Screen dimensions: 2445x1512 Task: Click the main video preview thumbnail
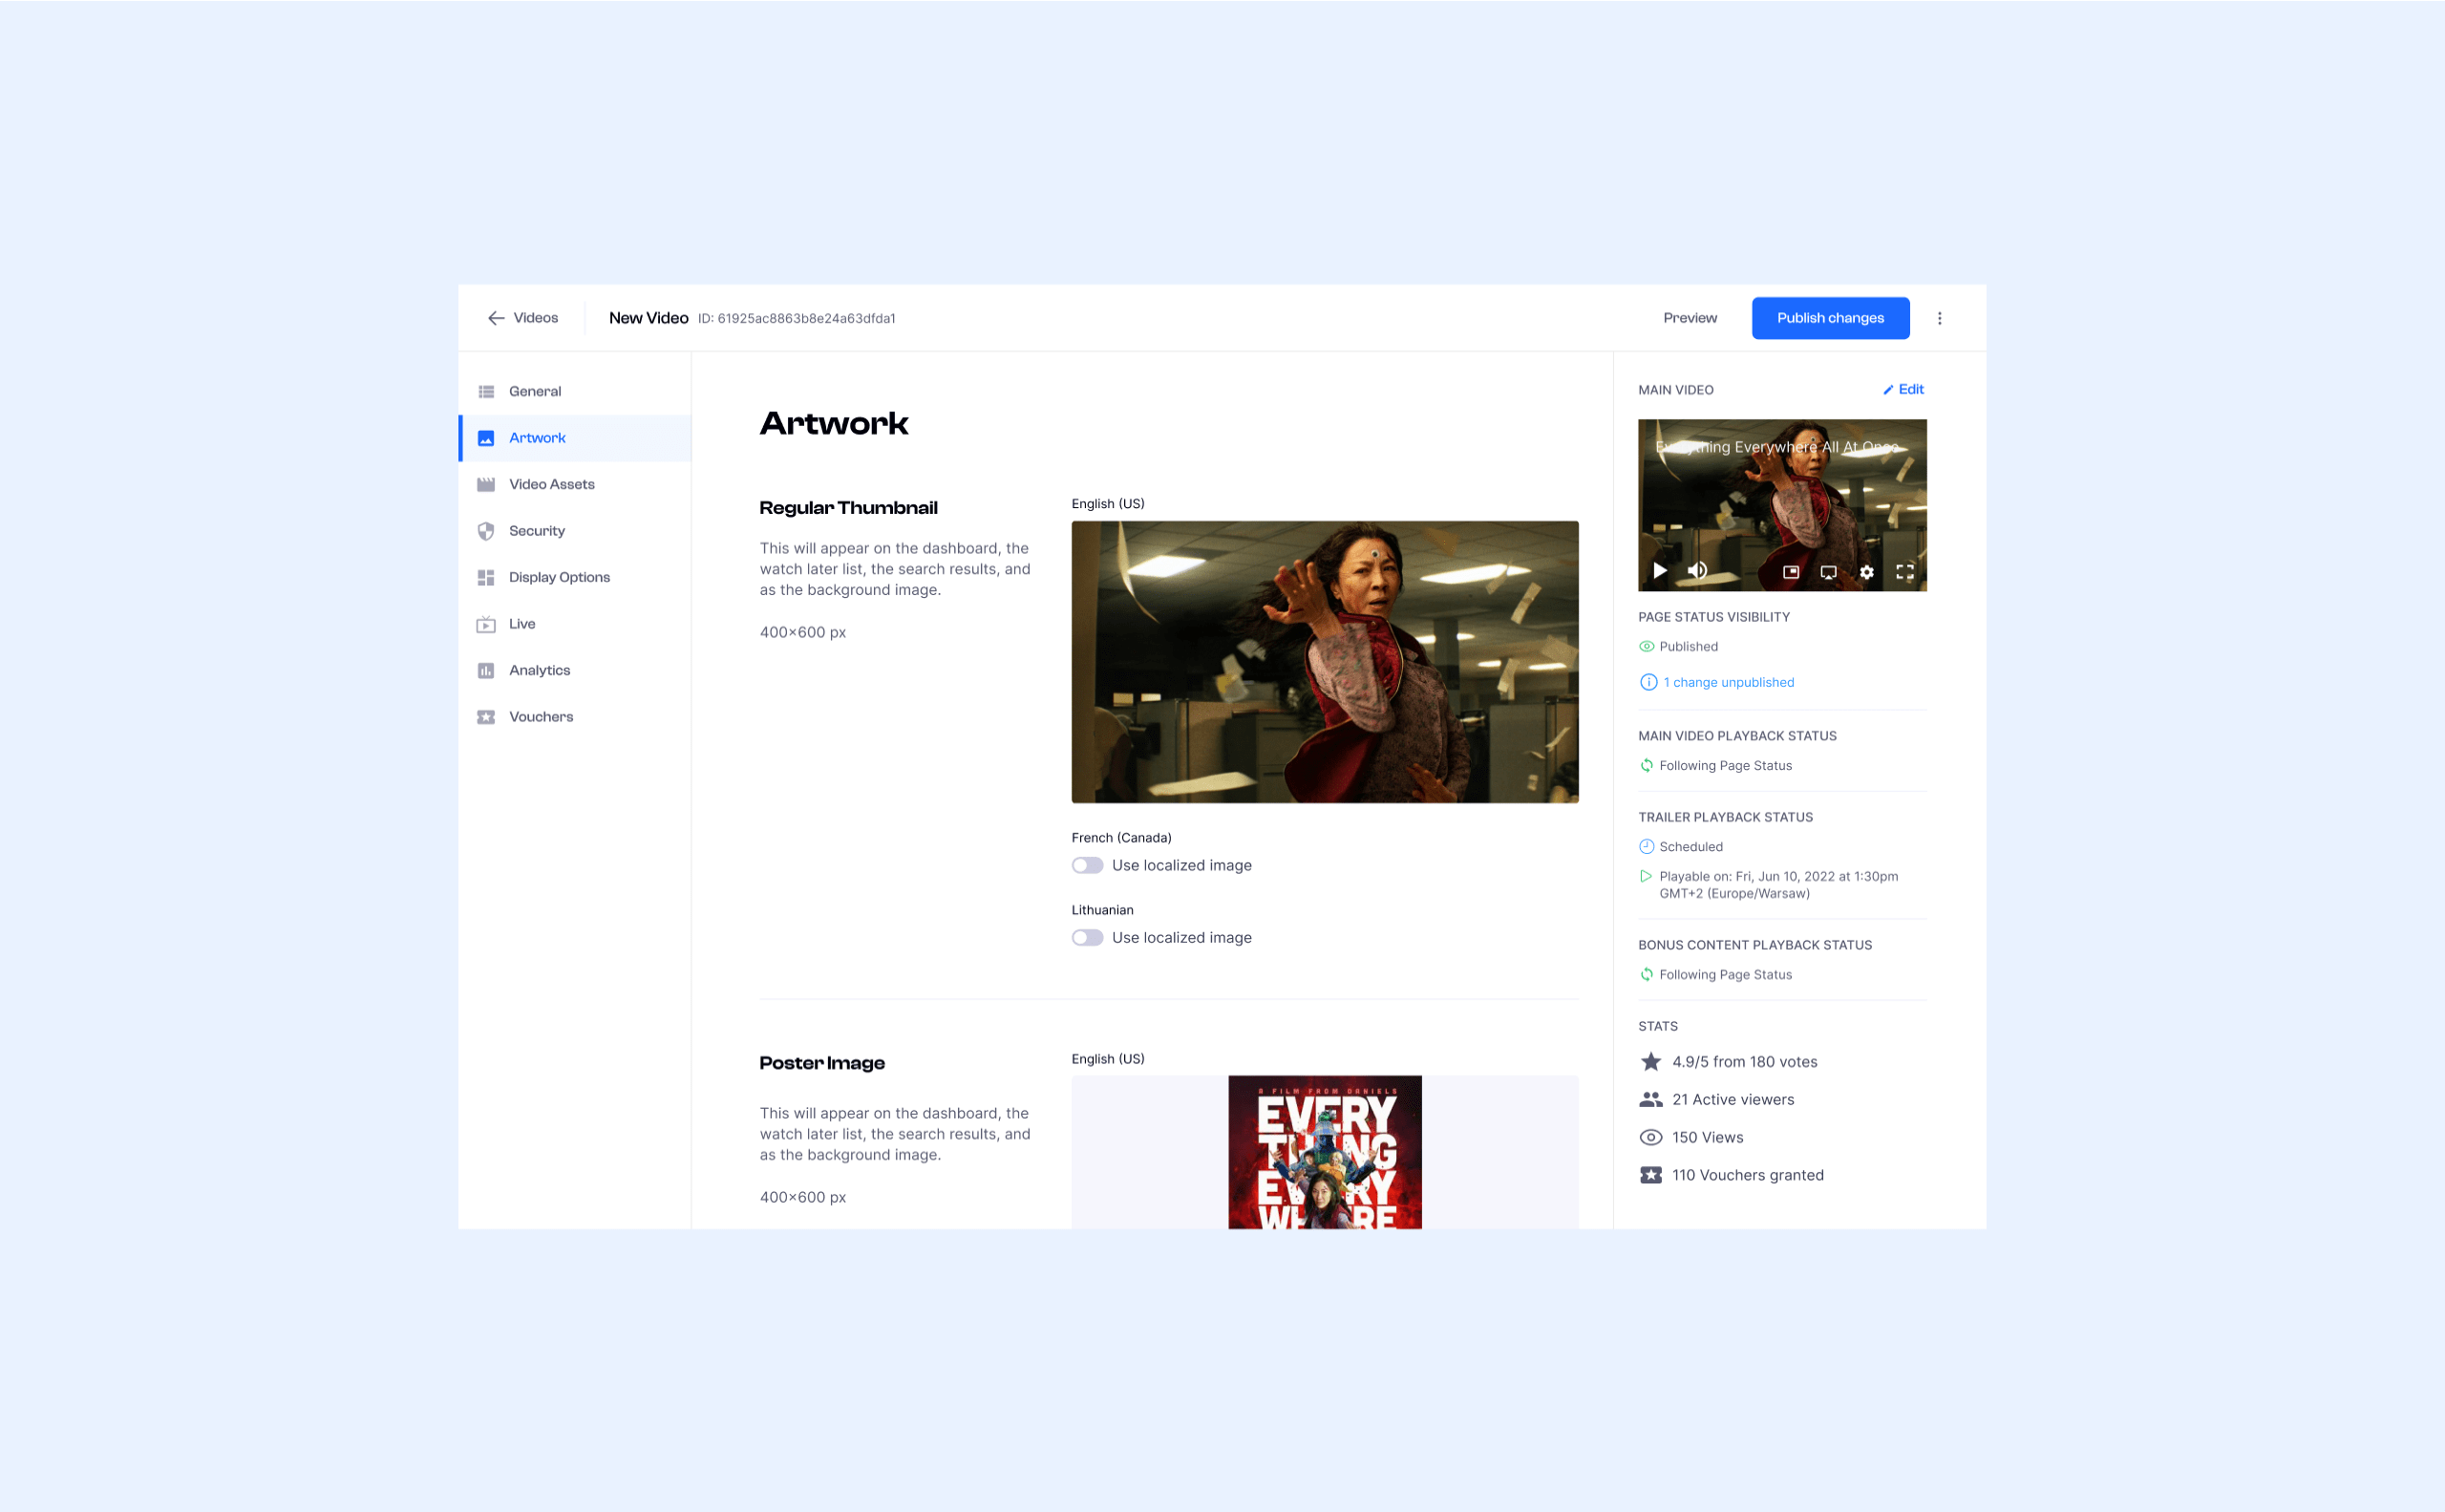pos(1782,505)
